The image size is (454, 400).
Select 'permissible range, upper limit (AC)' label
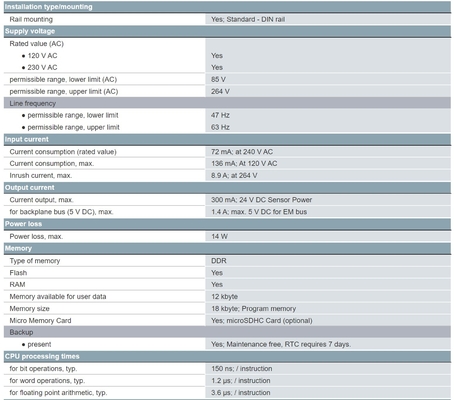64,91
